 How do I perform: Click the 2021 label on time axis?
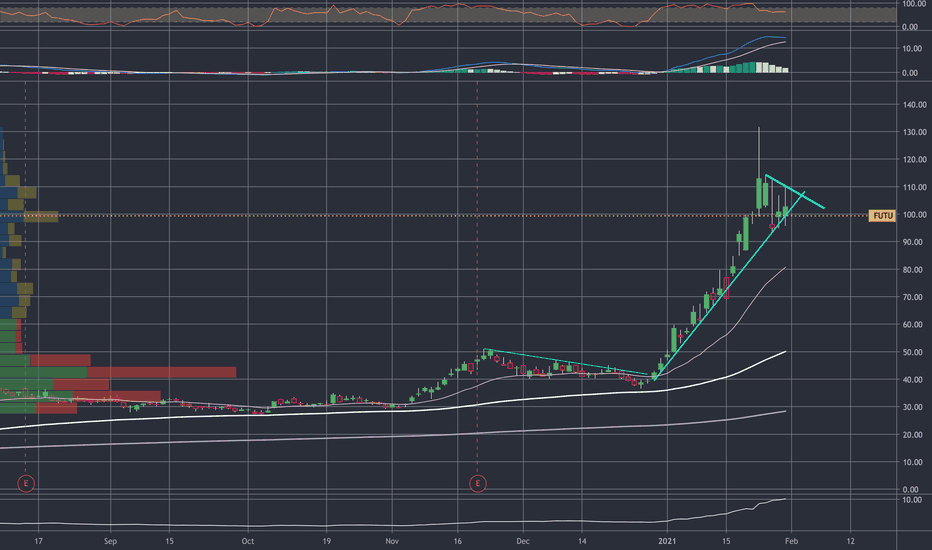point(667,541)
